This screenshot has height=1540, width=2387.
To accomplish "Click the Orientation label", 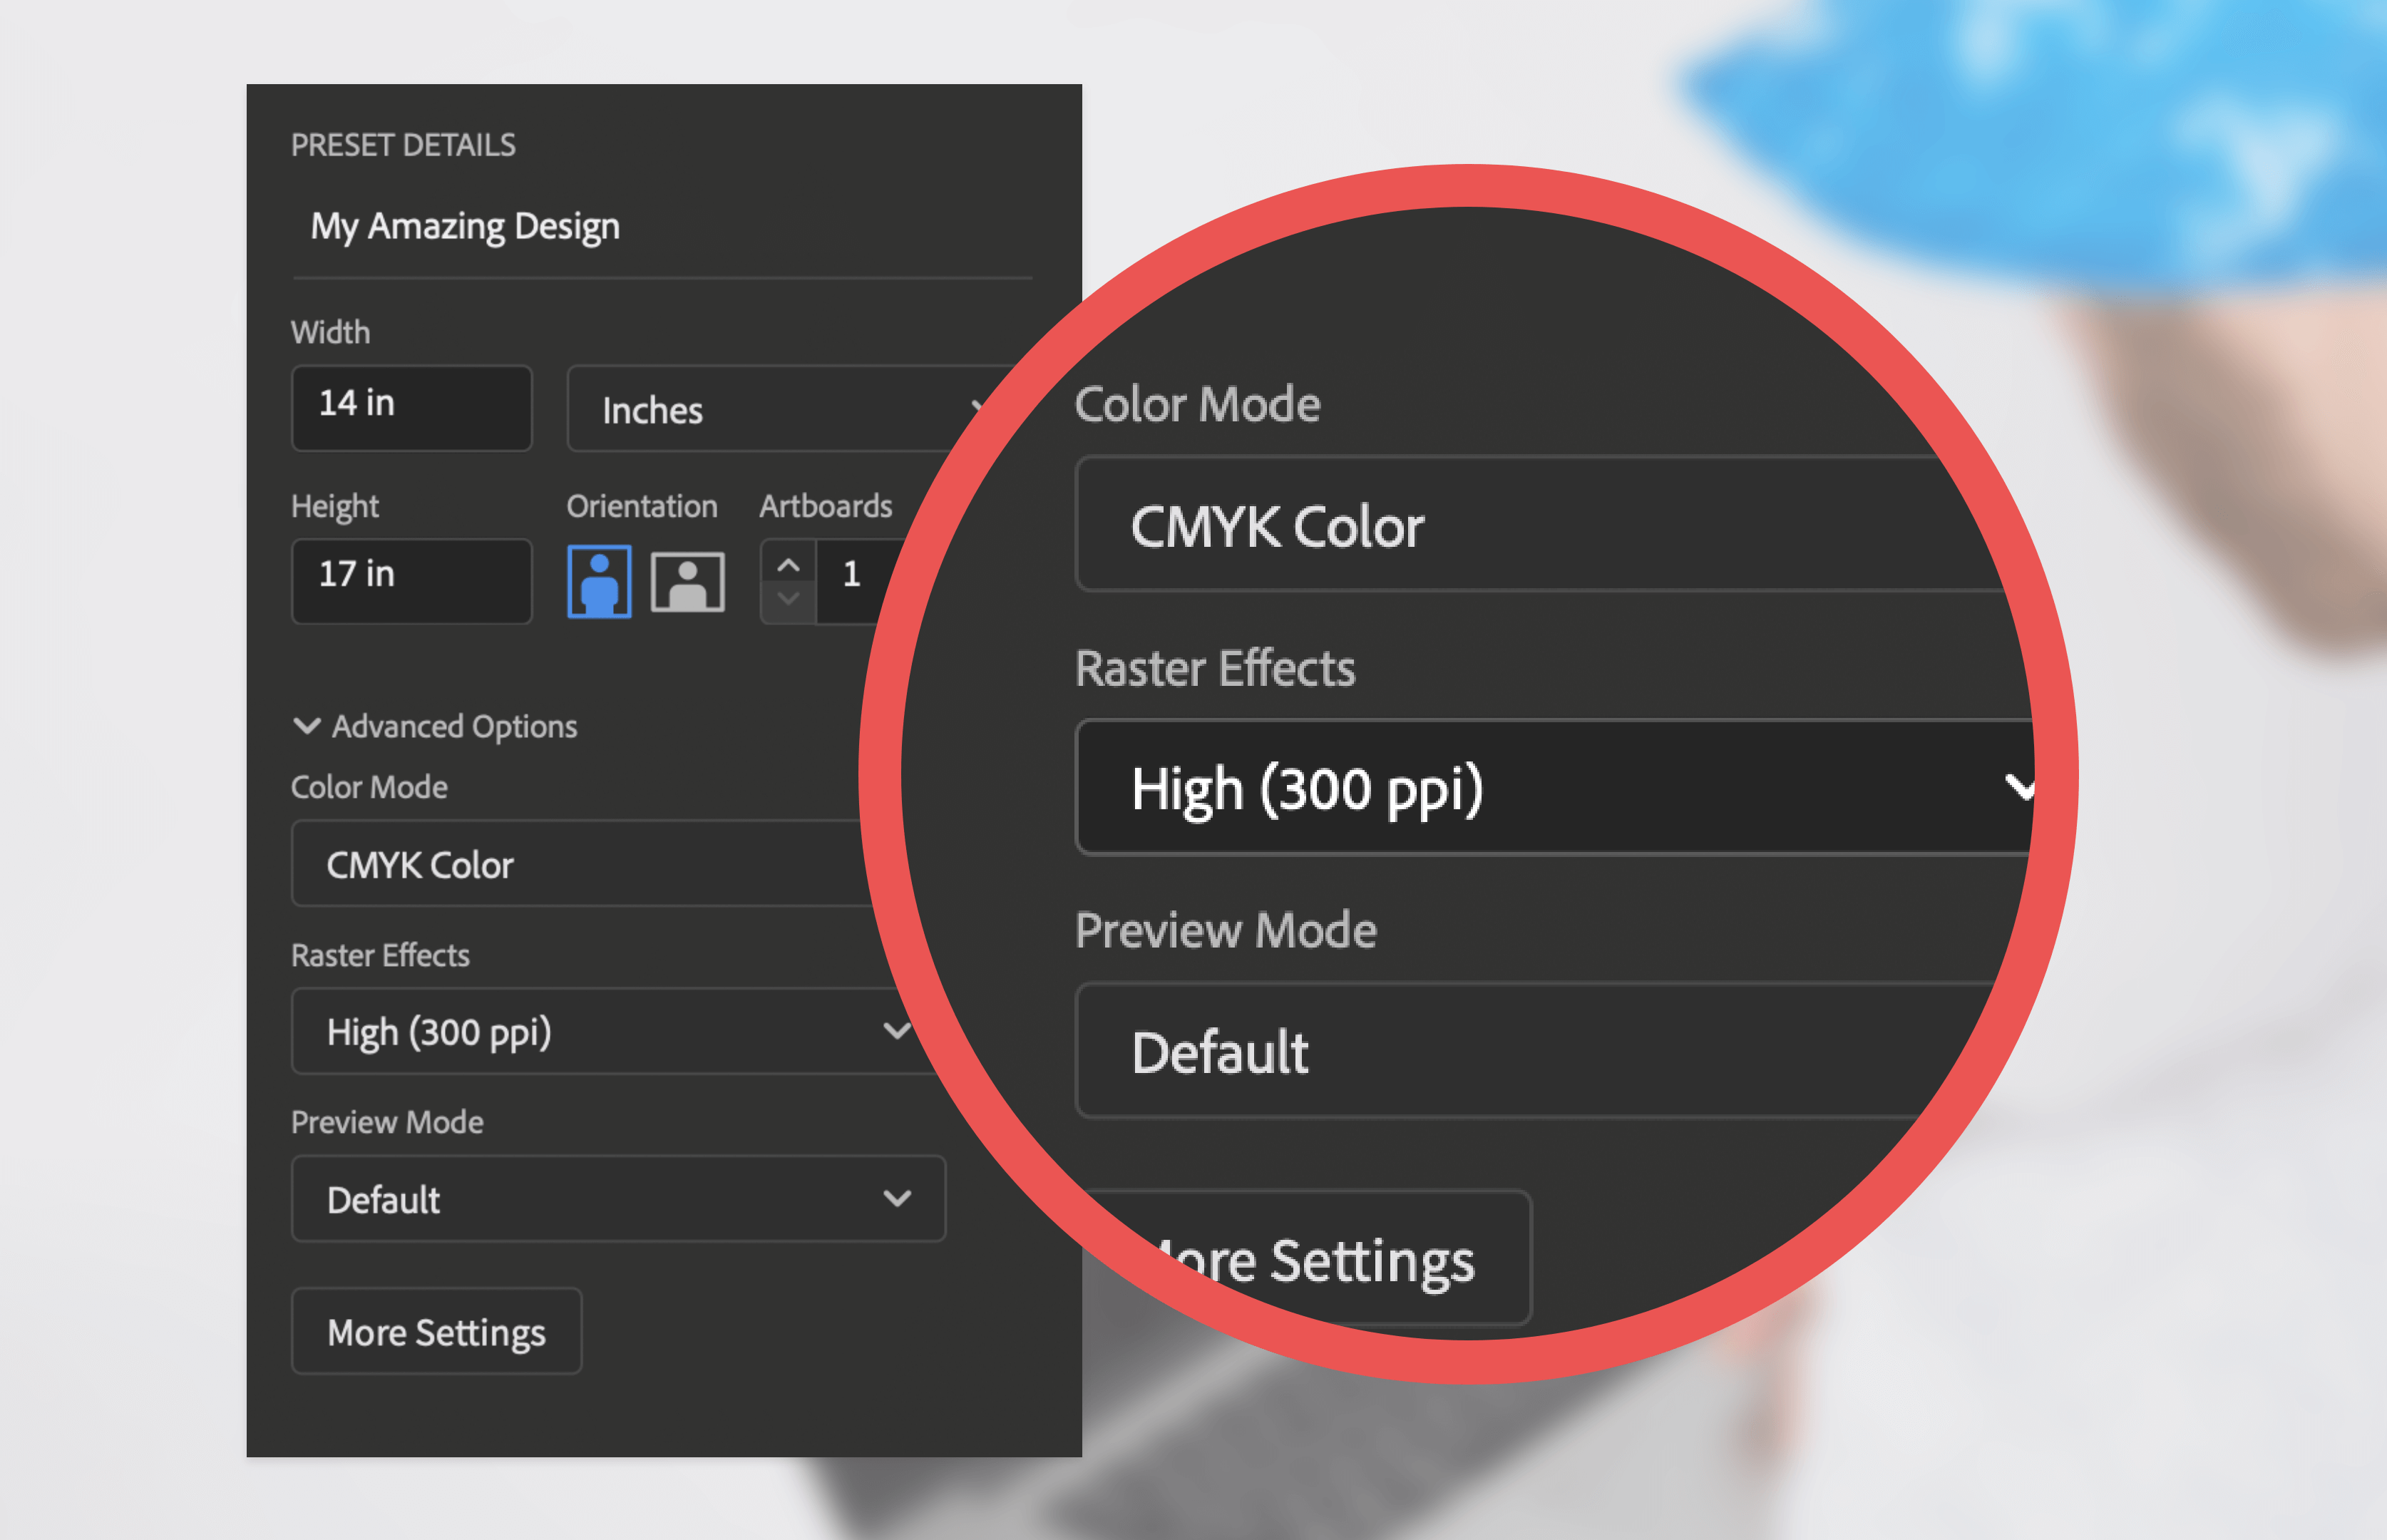I will click(x=642, y=506).
